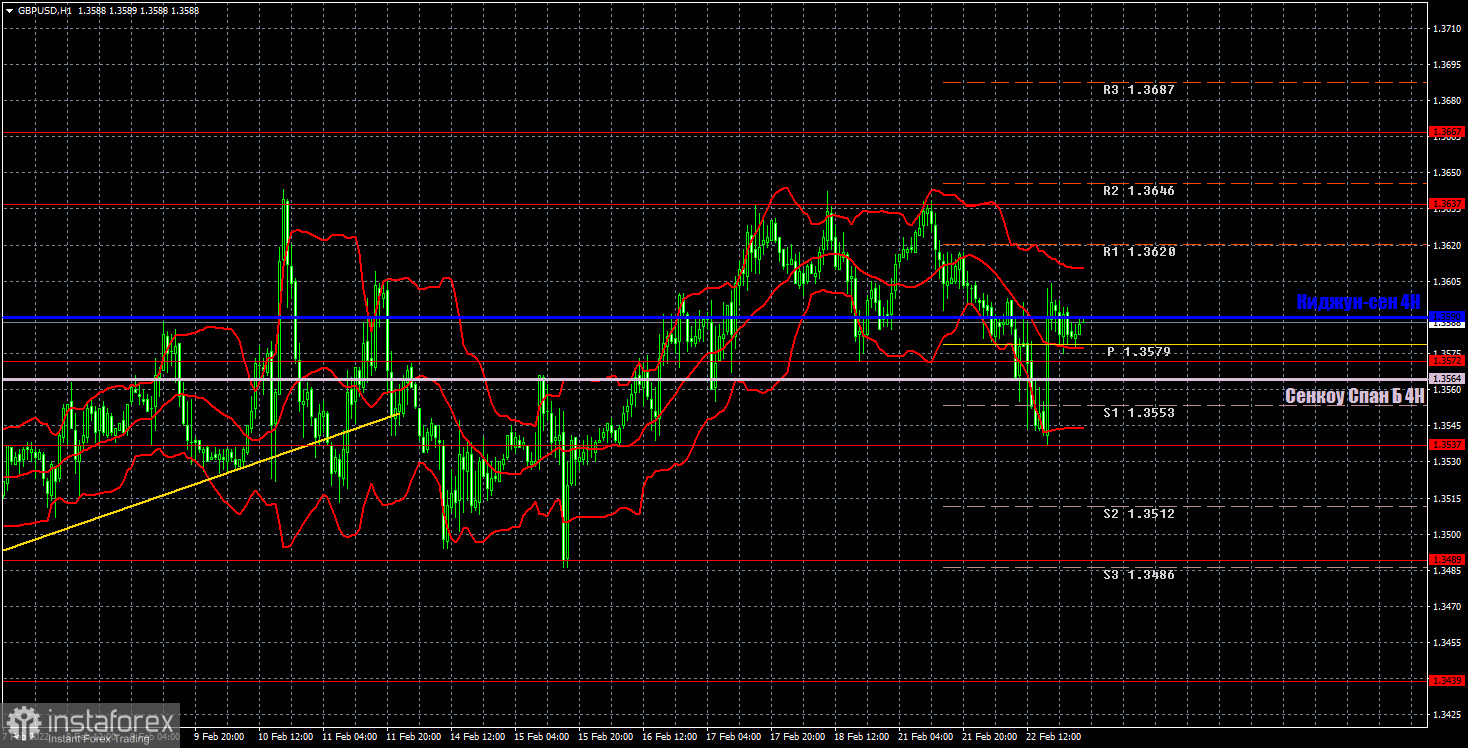The height and width of the screenshot is (748, 1468).
Task: Click the 11 Feb 04:00 time label
Action: (x=350, y=737)
